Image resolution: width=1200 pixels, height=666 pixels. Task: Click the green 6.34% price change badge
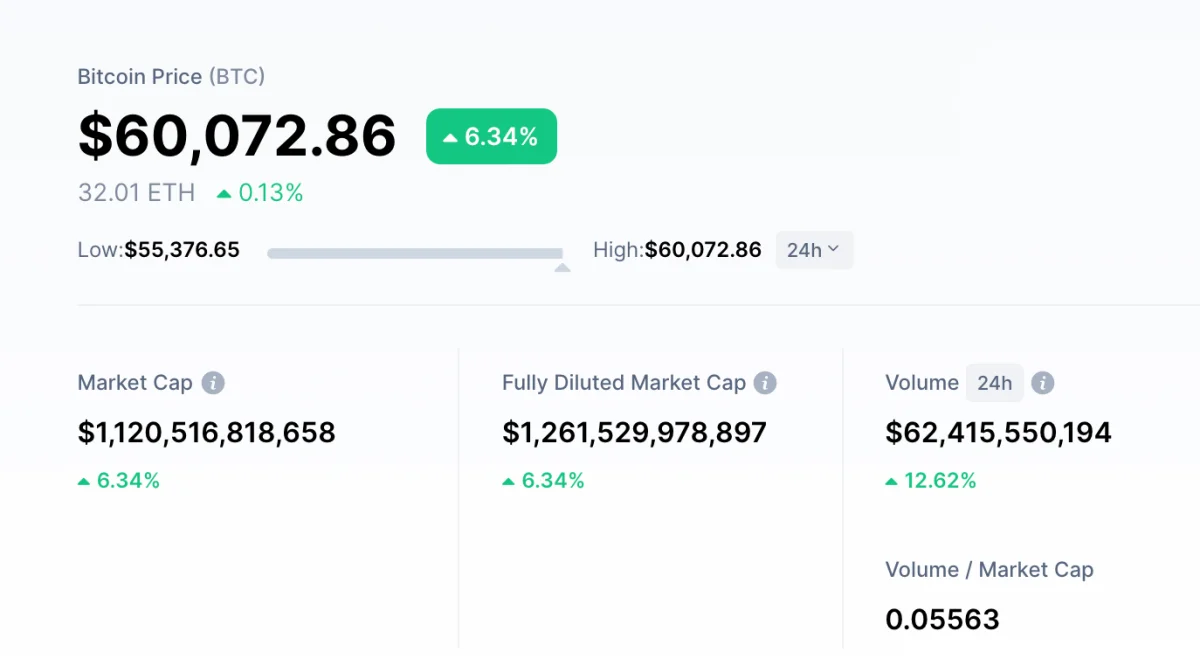pyautogui.click(x=491, y=137)
